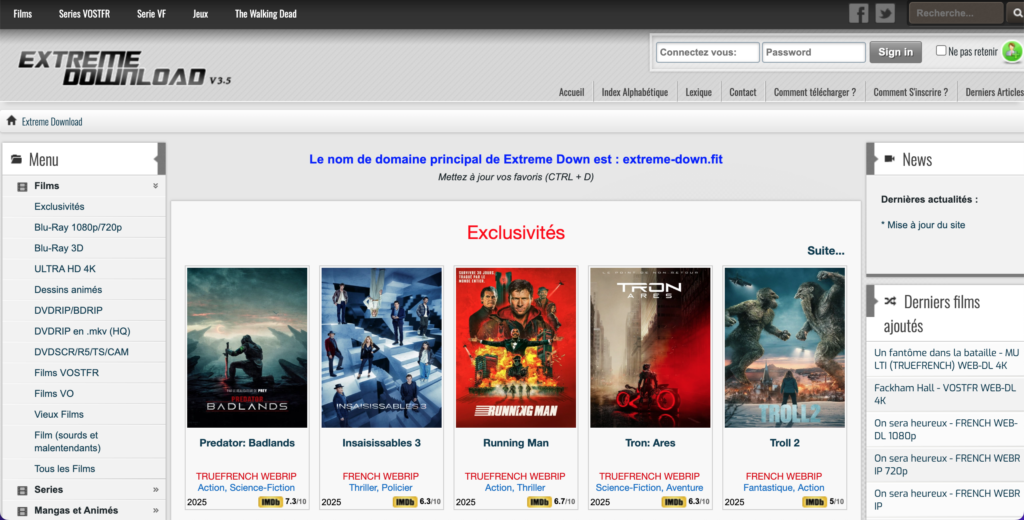The image size is (1024, 520).
Task: Open the Predator: Badlands poster
Action: [247, 348]
